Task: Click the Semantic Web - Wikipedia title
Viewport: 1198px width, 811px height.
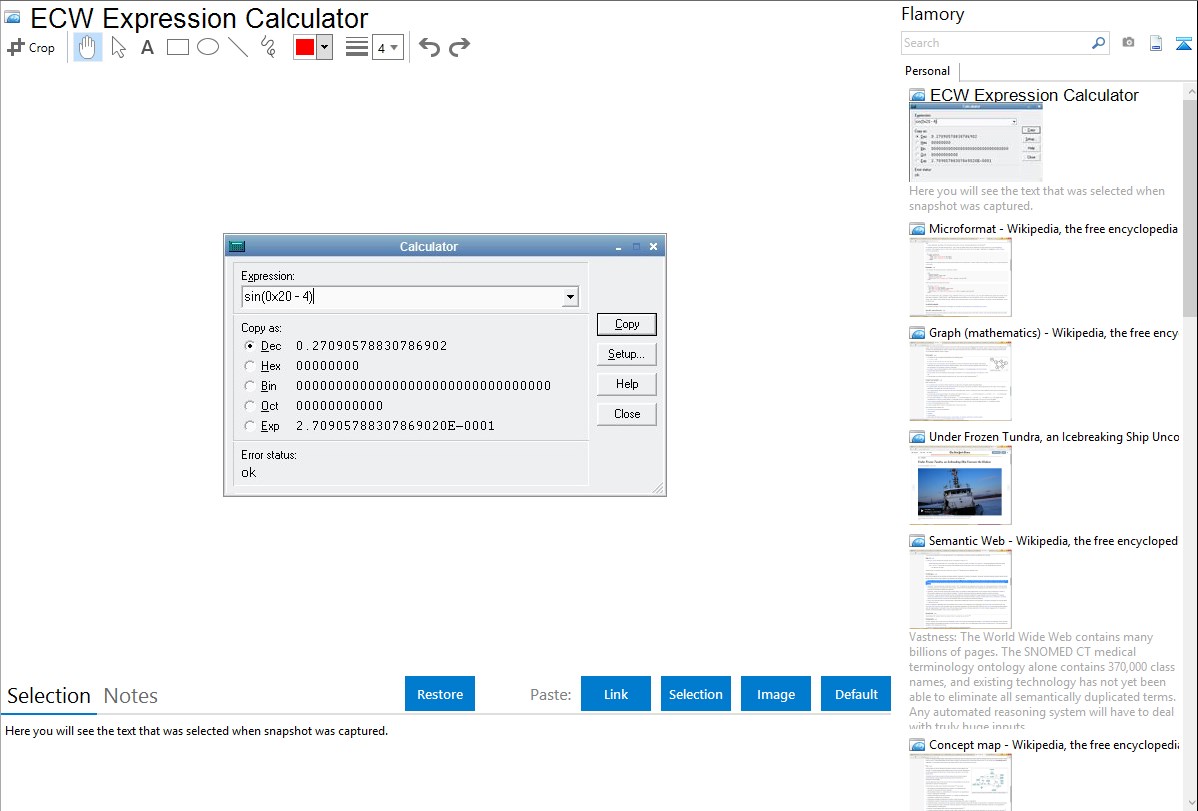Action: (x=1053, y=540)
